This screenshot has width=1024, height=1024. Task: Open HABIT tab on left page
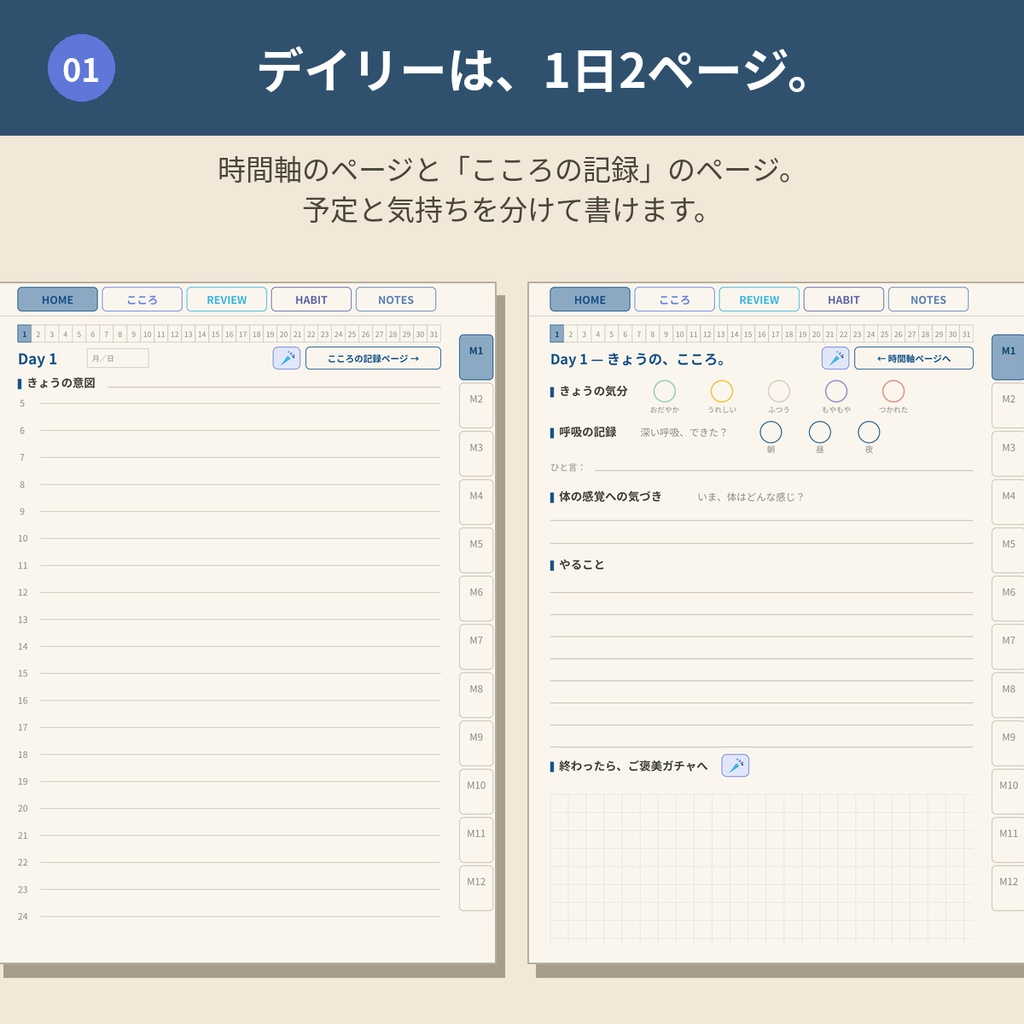coord(311,300)
